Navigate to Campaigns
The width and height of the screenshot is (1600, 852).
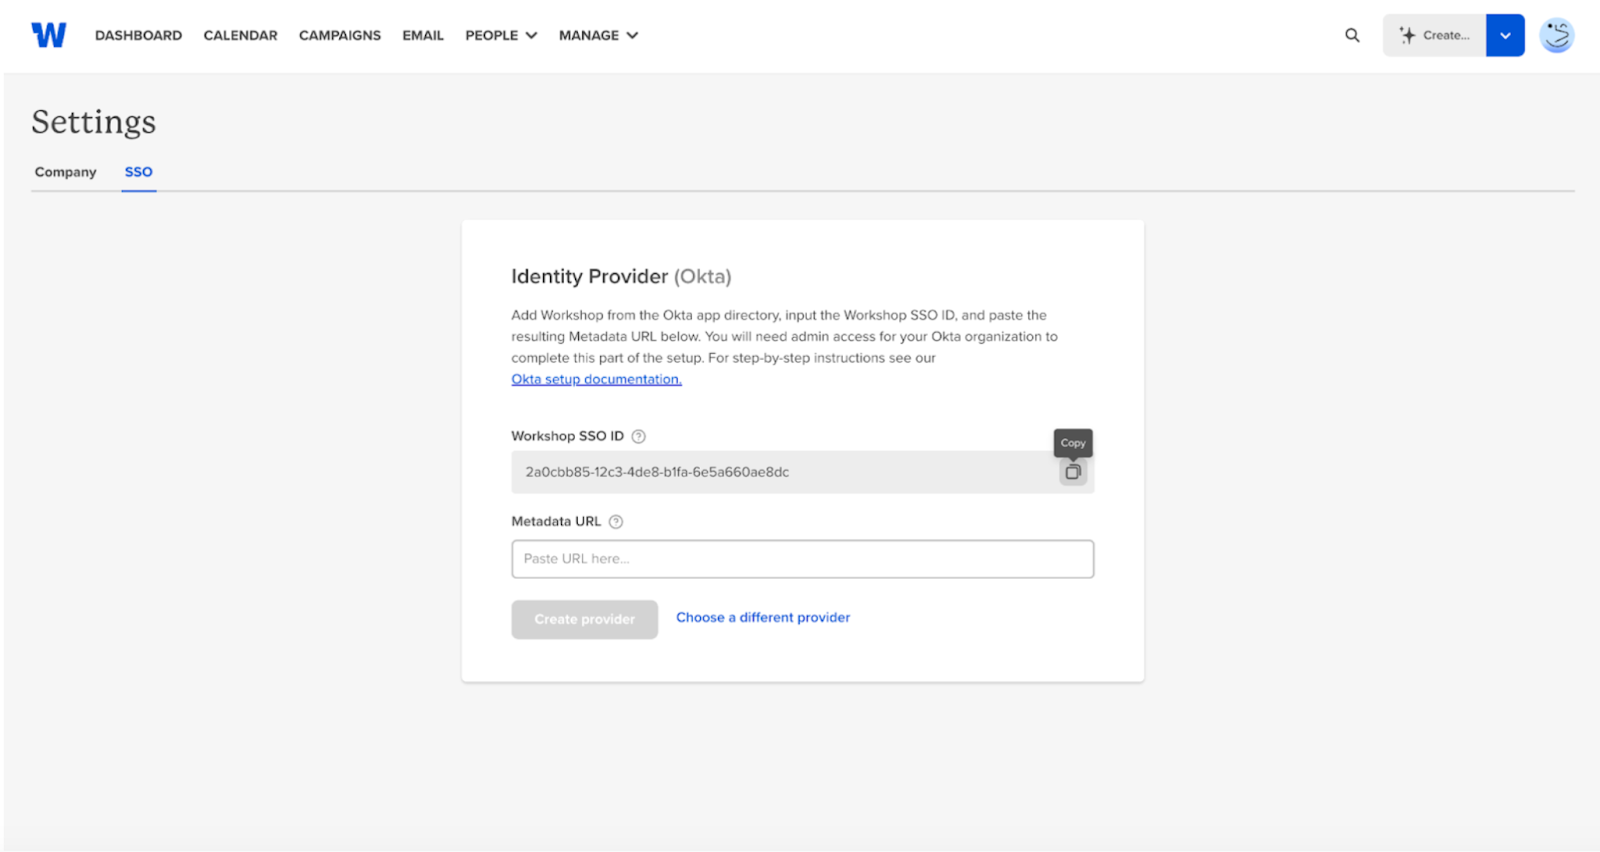point(340,35)
